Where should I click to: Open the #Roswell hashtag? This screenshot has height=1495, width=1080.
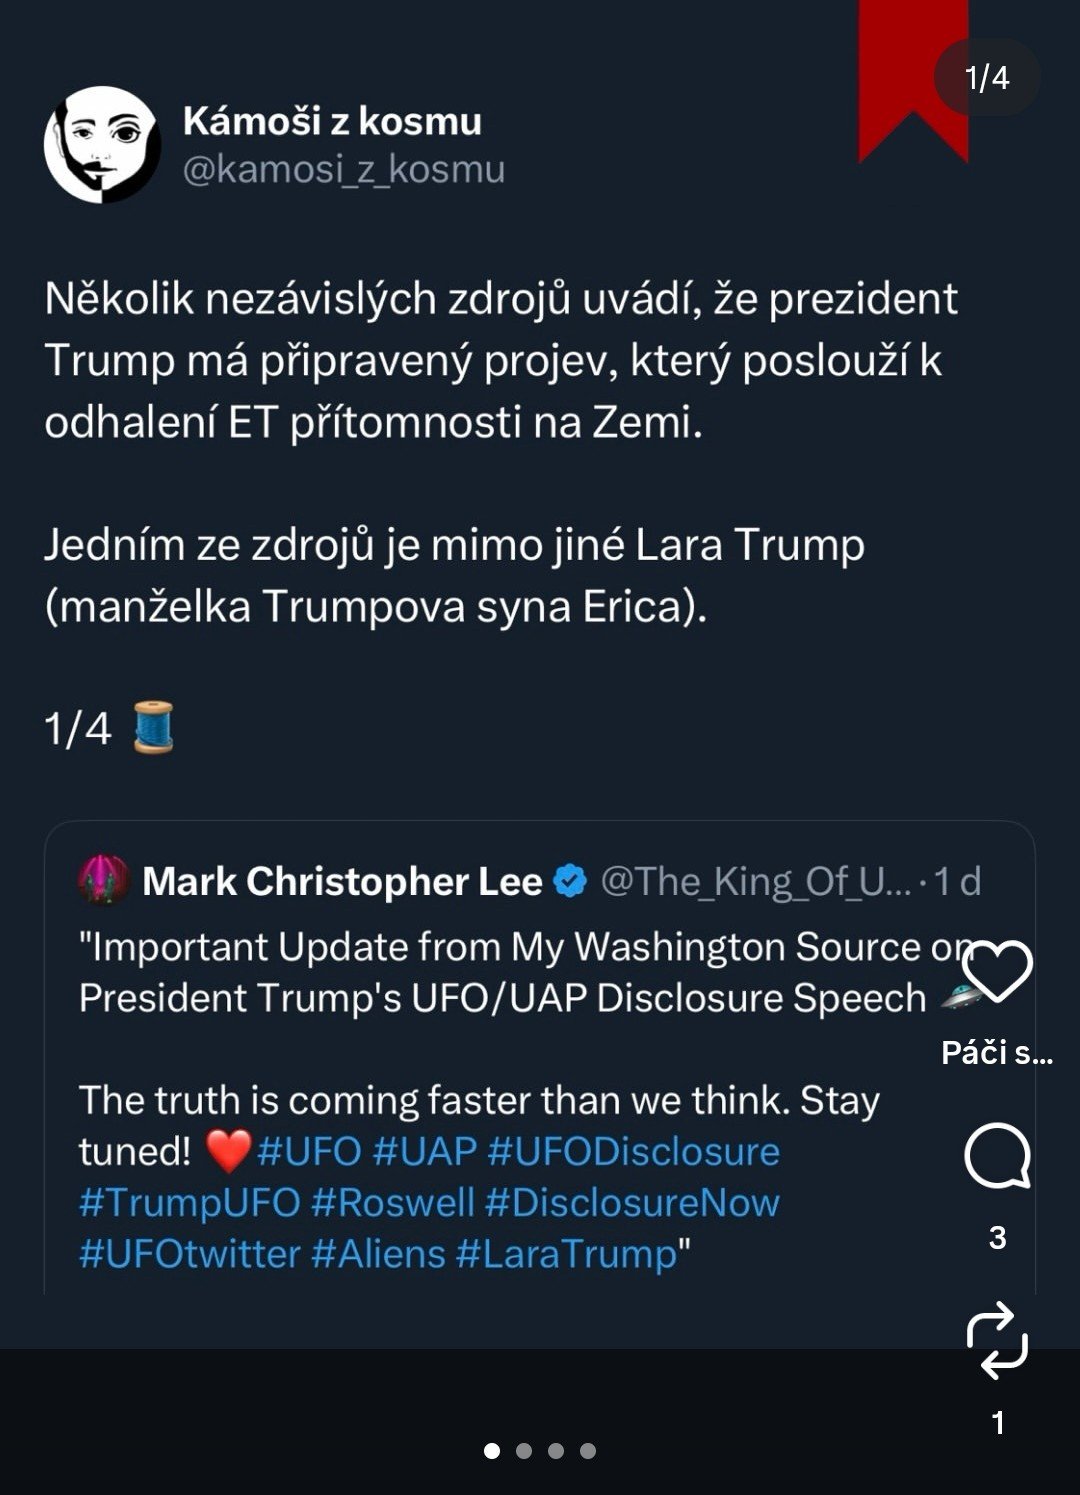coord(392,1202)
